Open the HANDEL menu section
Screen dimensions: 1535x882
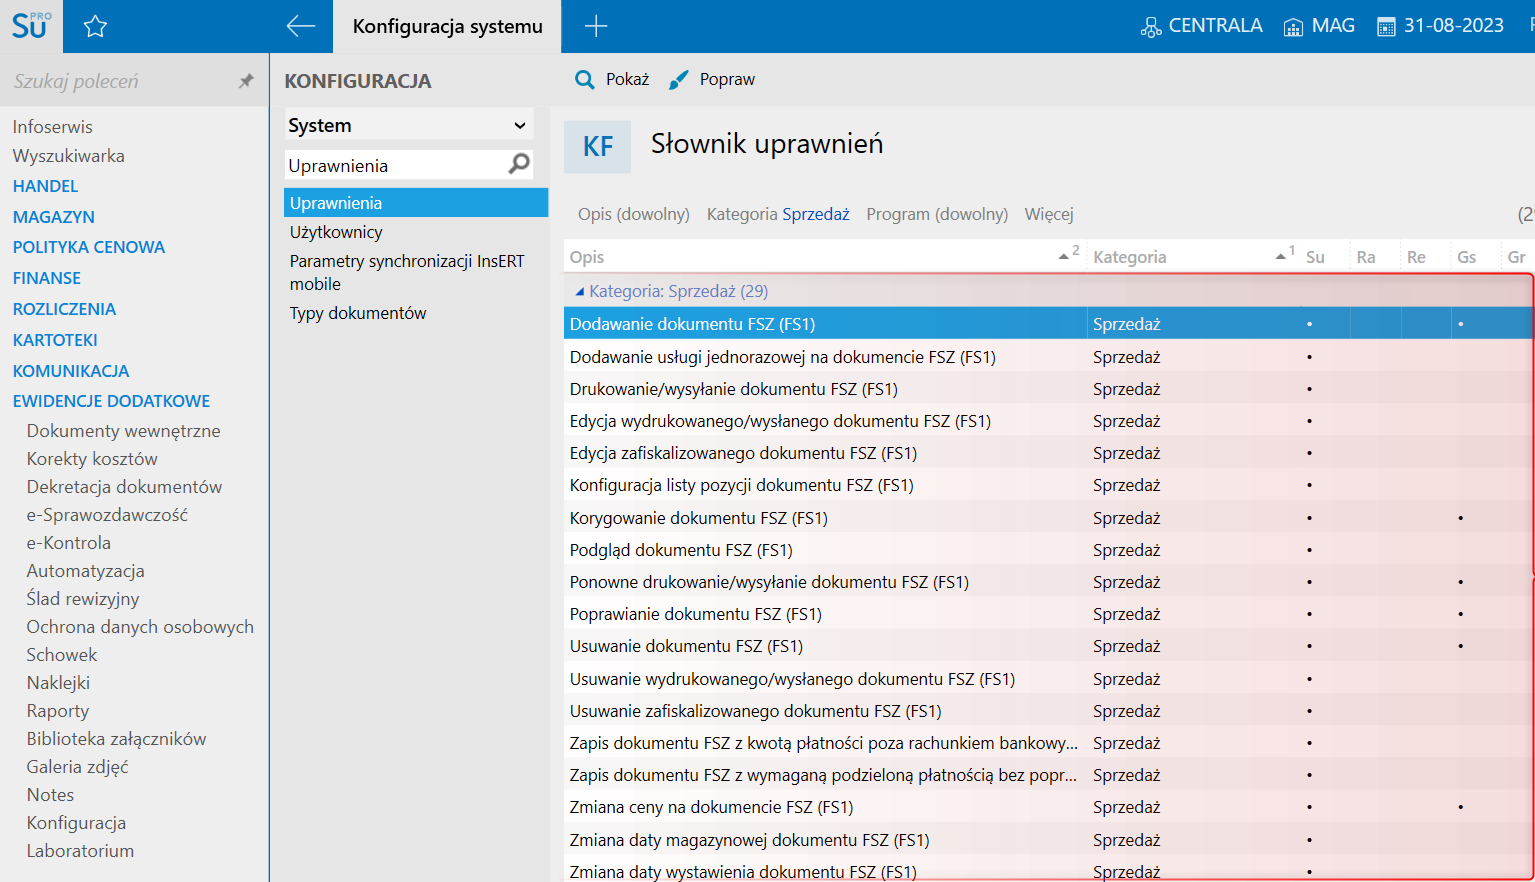(x=45, y=186)
